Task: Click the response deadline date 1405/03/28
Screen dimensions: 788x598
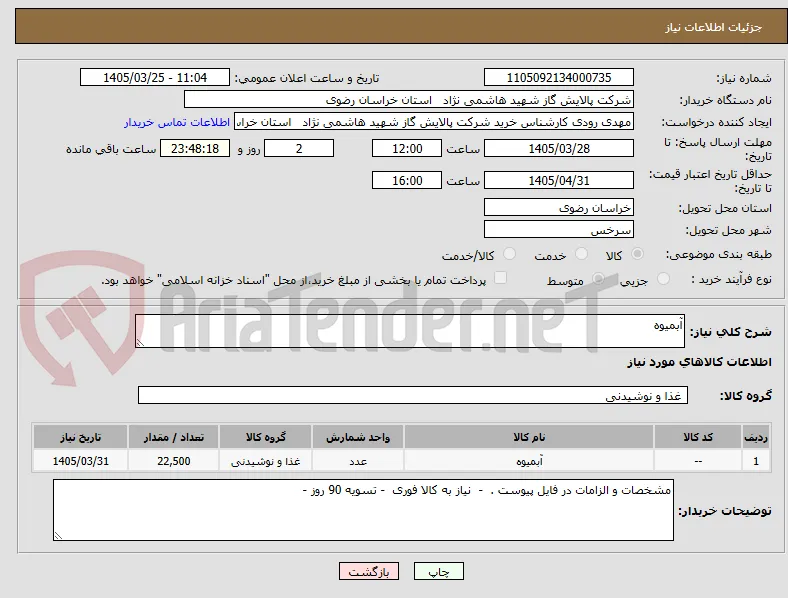Action: (x=559, y=148)
